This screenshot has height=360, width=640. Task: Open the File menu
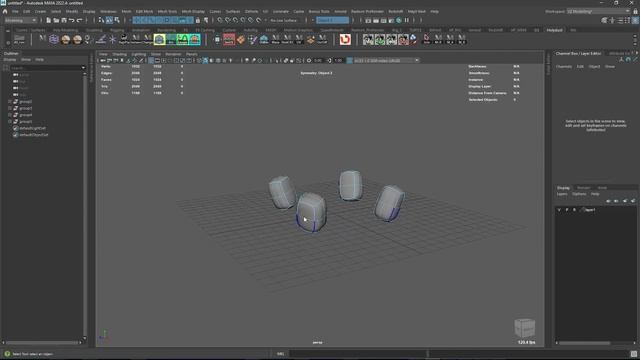(x=15, y=11)
